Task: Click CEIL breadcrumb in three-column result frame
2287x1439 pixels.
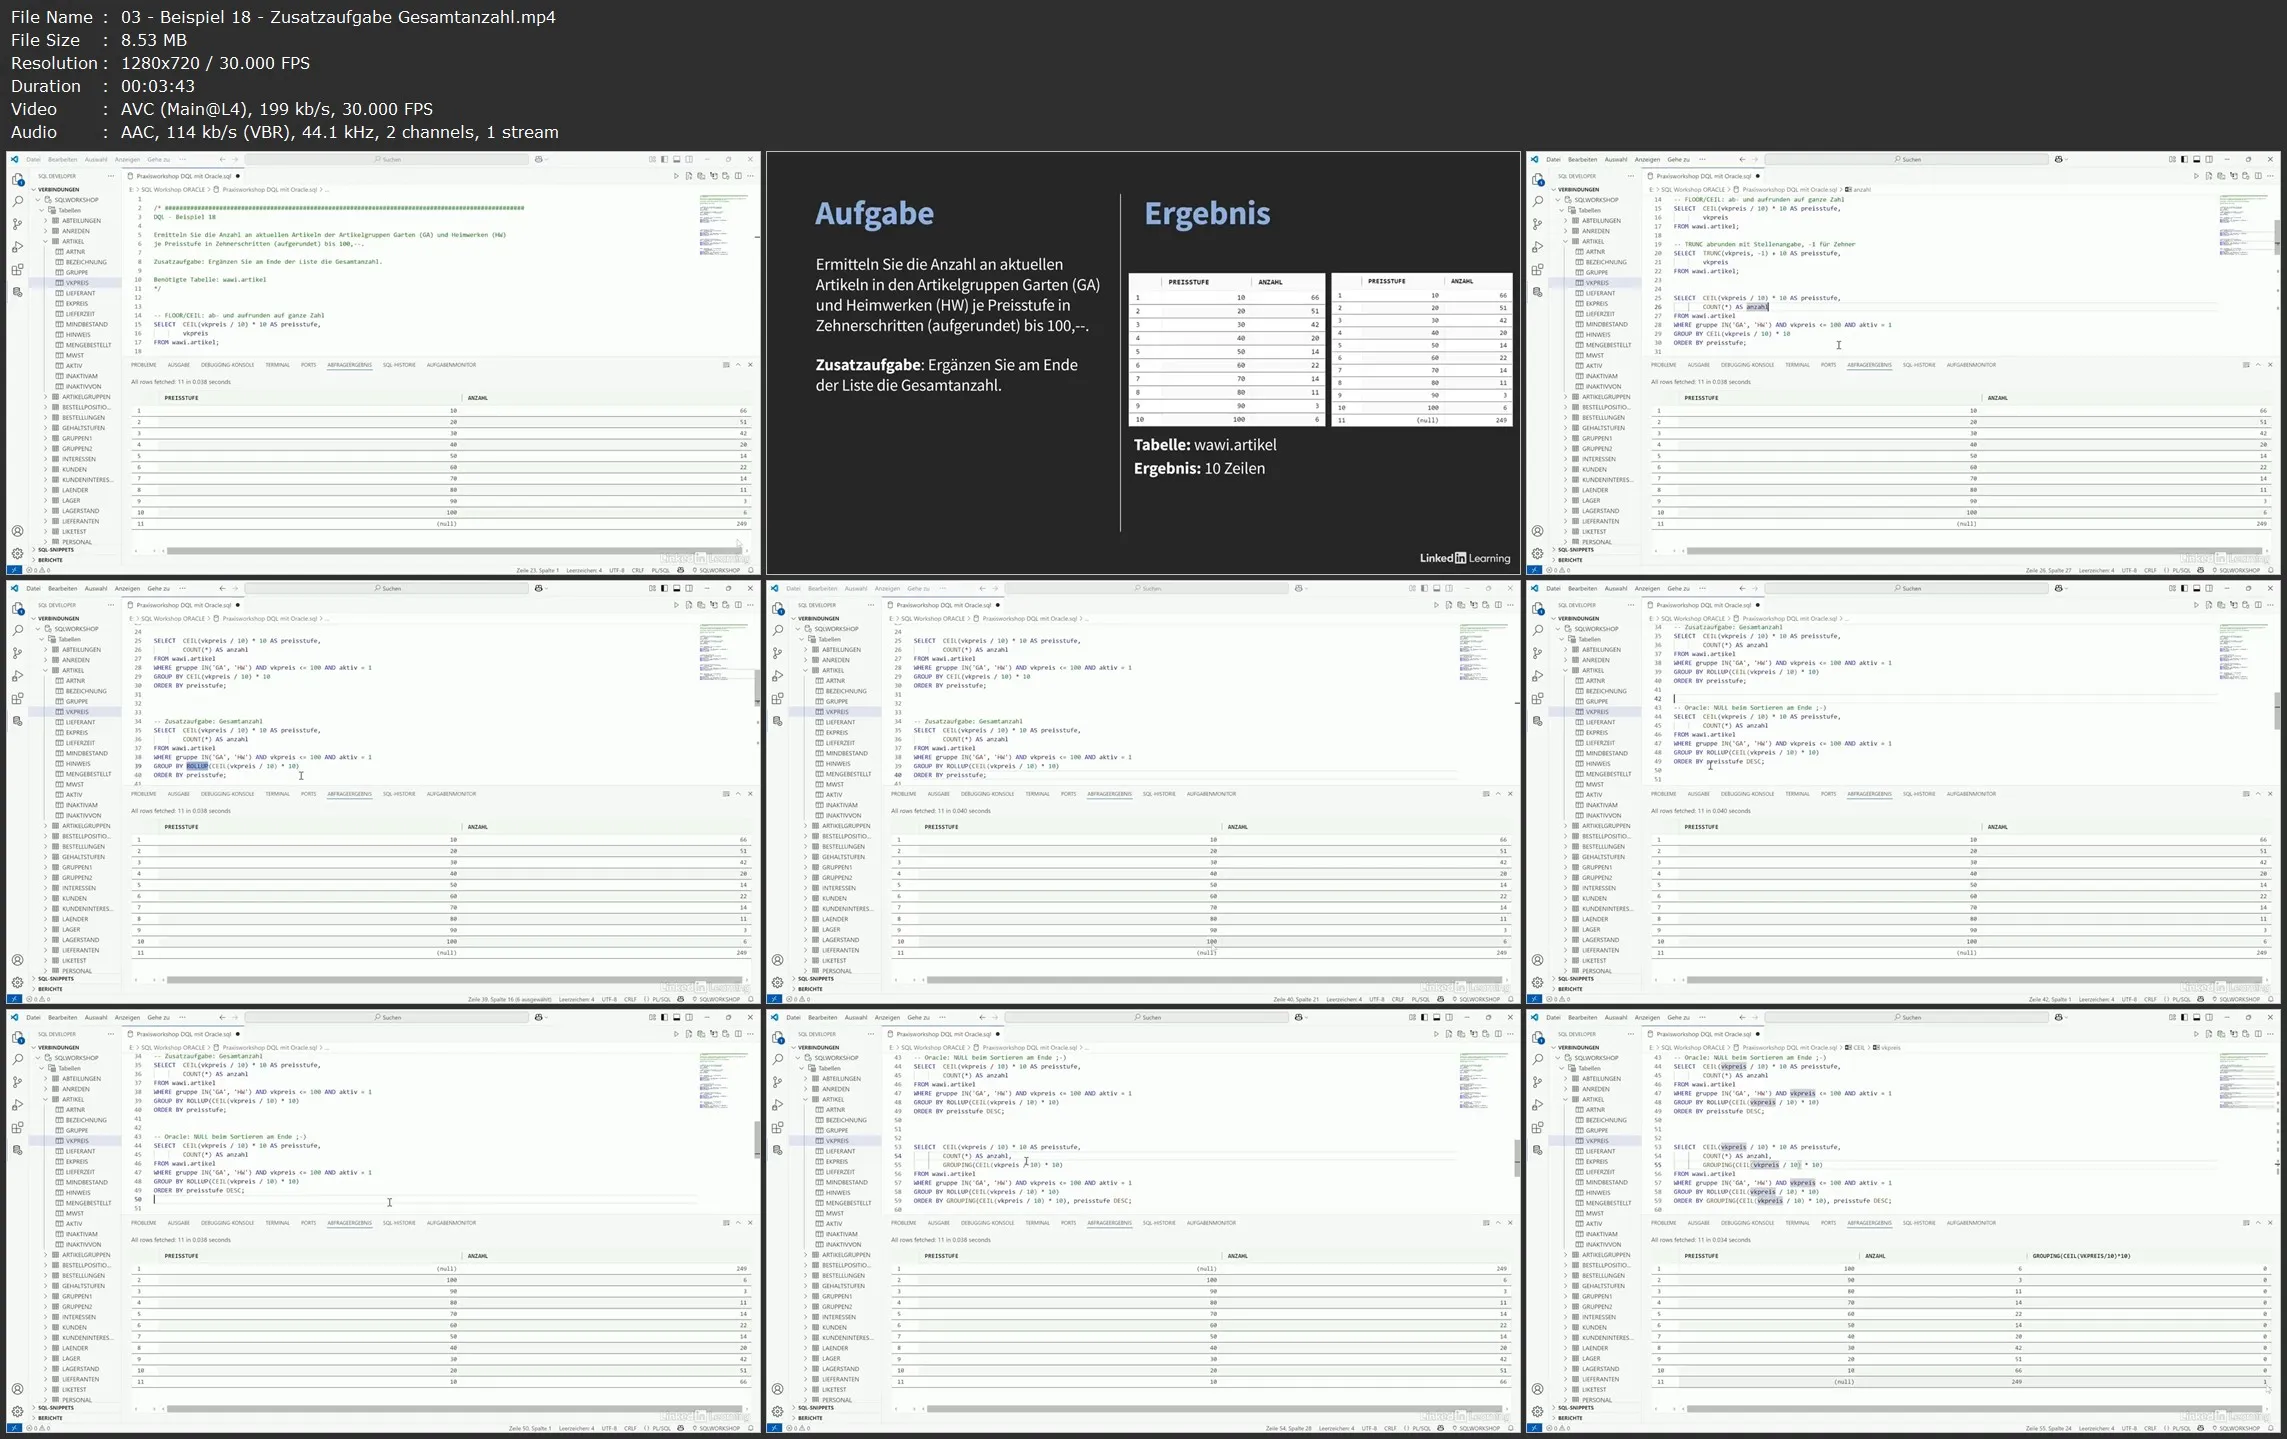Action: [x=1855, y=1047]
